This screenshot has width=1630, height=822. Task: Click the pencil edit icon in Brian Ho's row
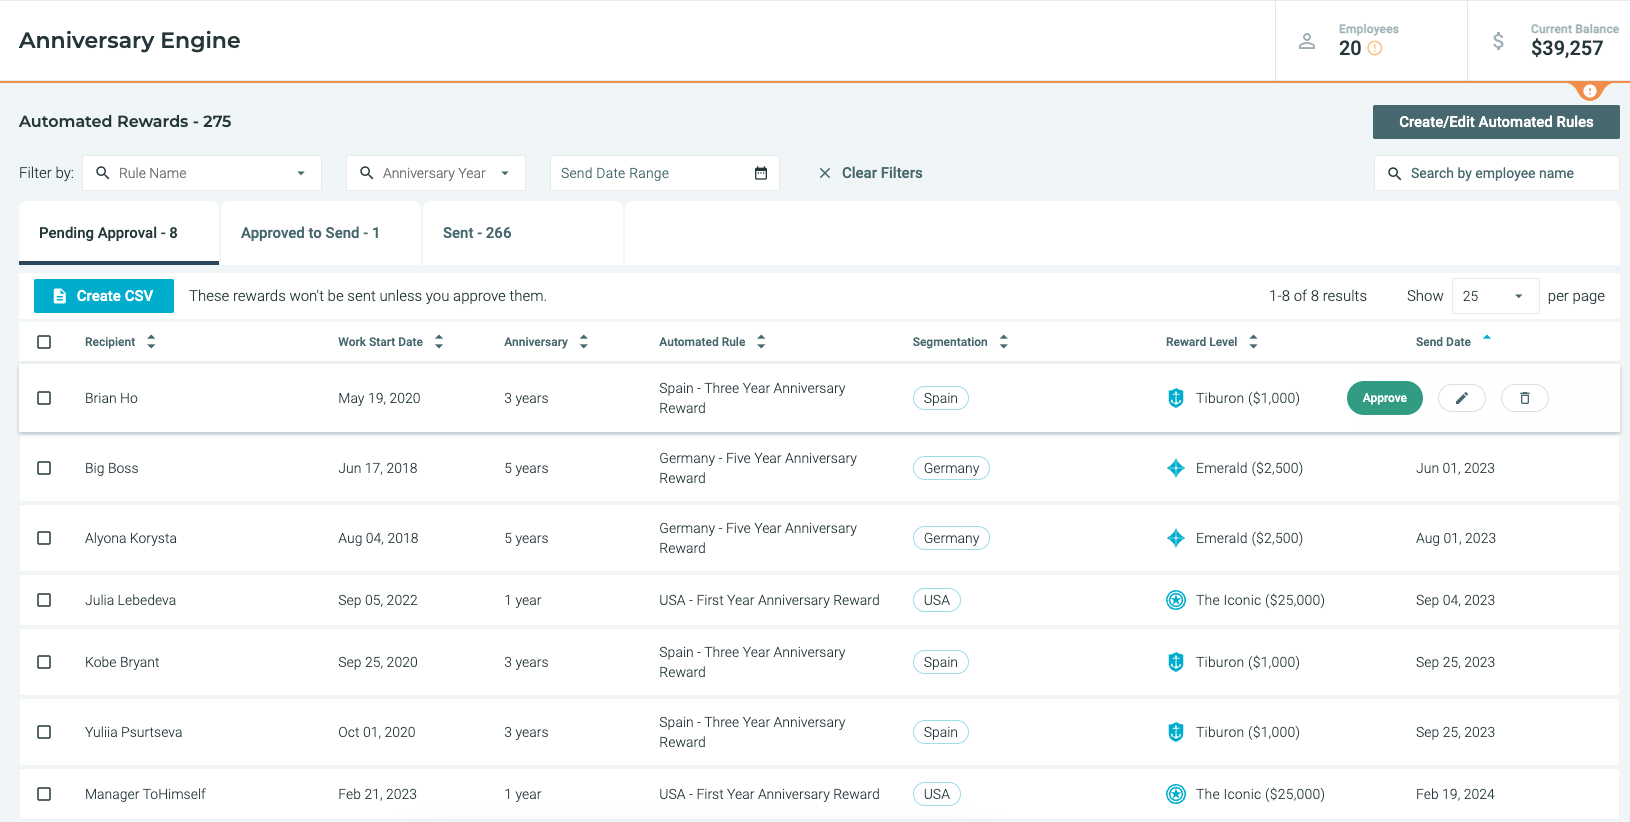[1461, 398]
